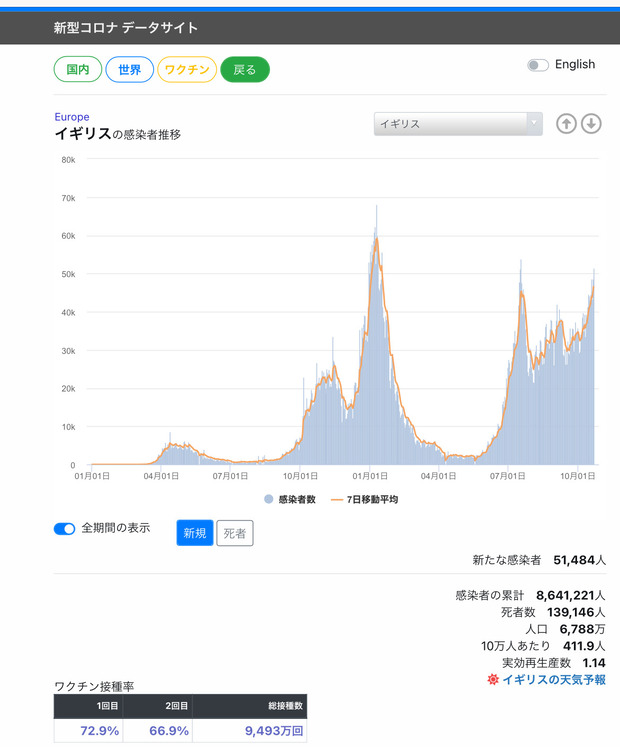Click the 6,788万 population value
The width and height of the screenshot is (620, 747).
tap(582, 629)
